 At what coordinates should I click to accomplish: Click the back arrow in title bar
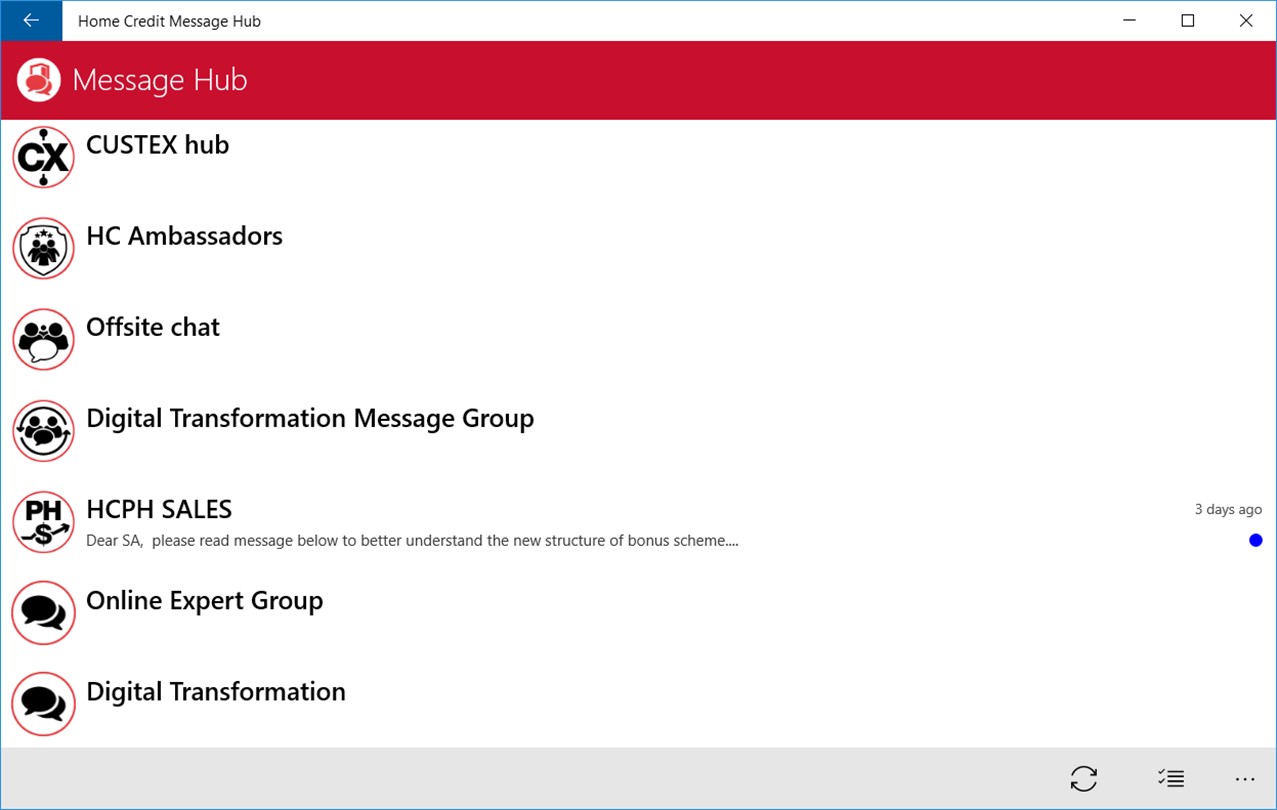tap(31, 20)
